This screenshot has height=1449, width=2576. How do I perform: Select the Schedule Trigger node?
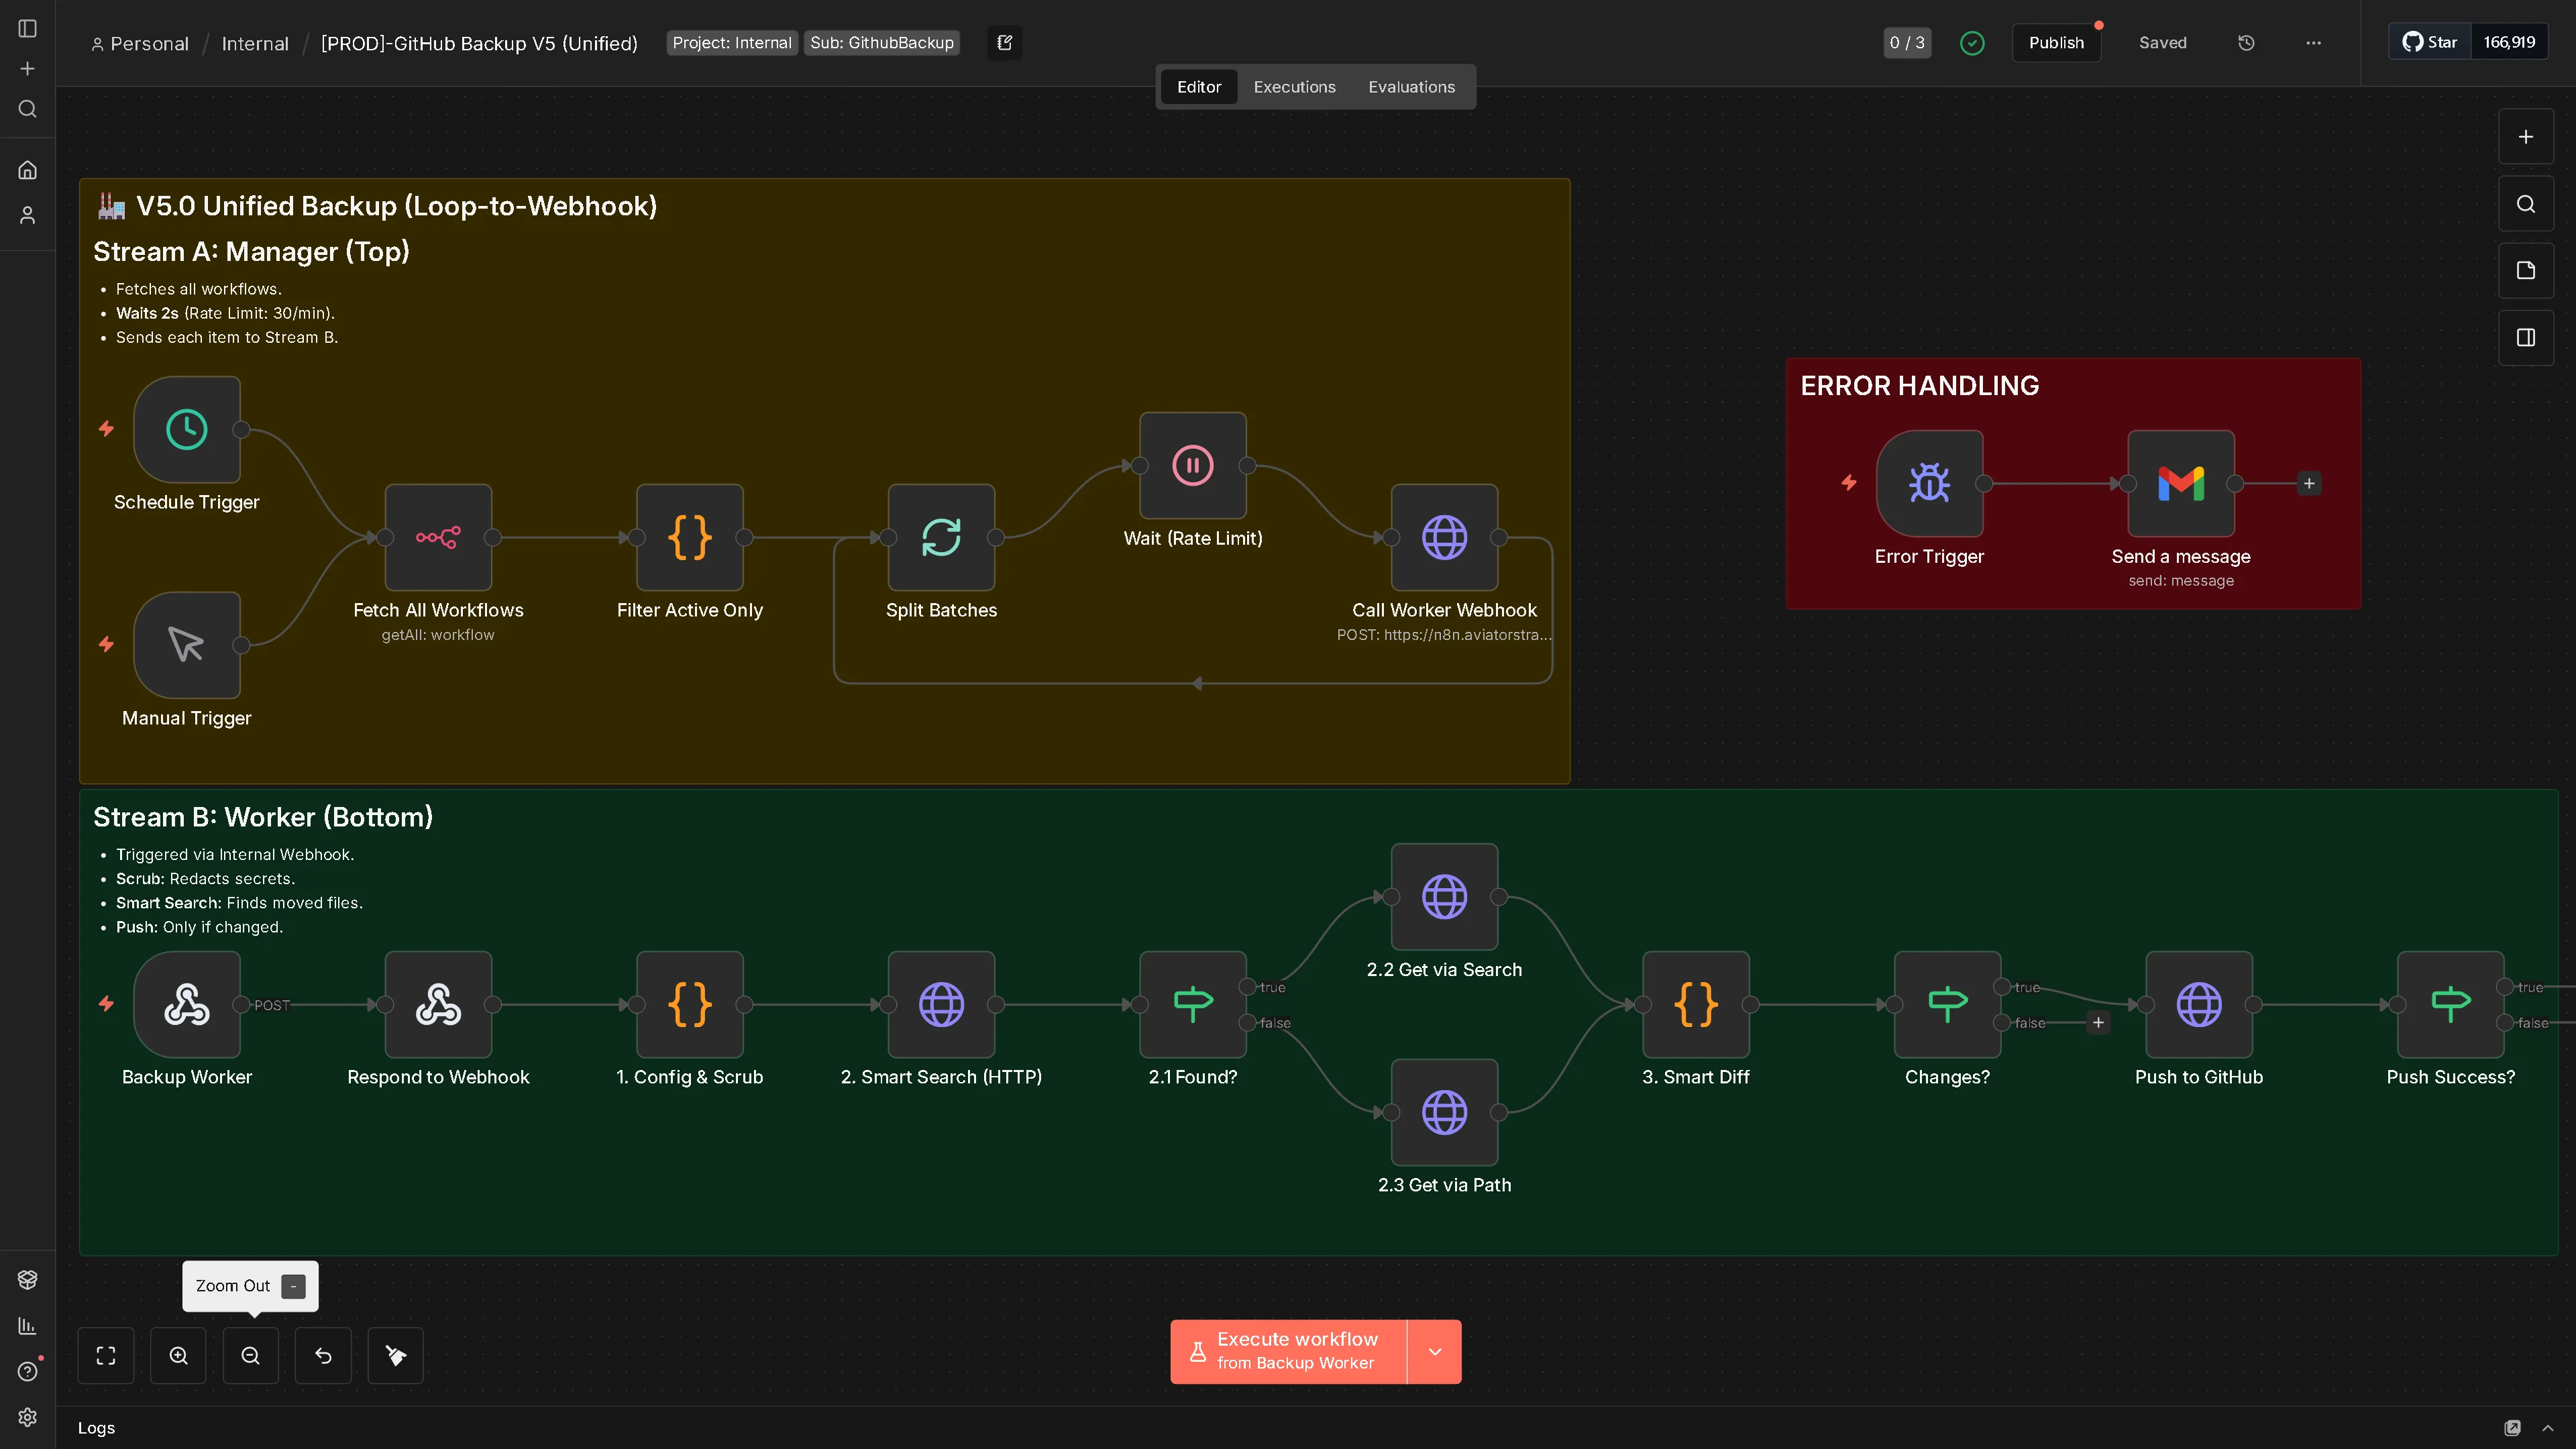[186, 430]
